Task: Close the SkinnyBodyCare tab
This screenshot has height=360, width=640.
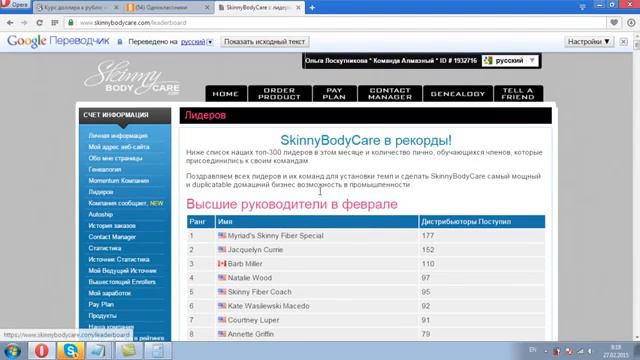Action: (x=298, y=7)
